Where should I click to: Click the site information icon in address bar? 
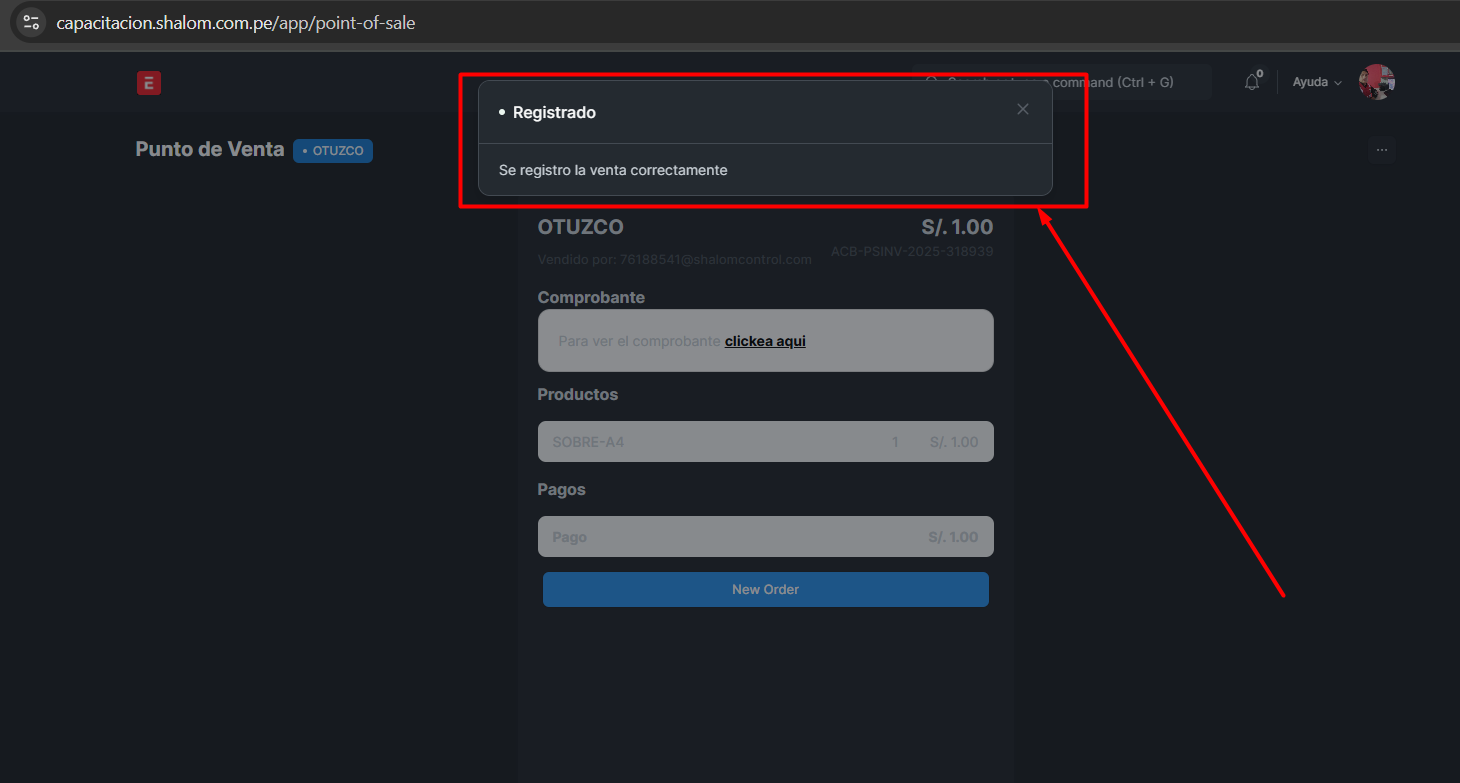pos(31,22)
